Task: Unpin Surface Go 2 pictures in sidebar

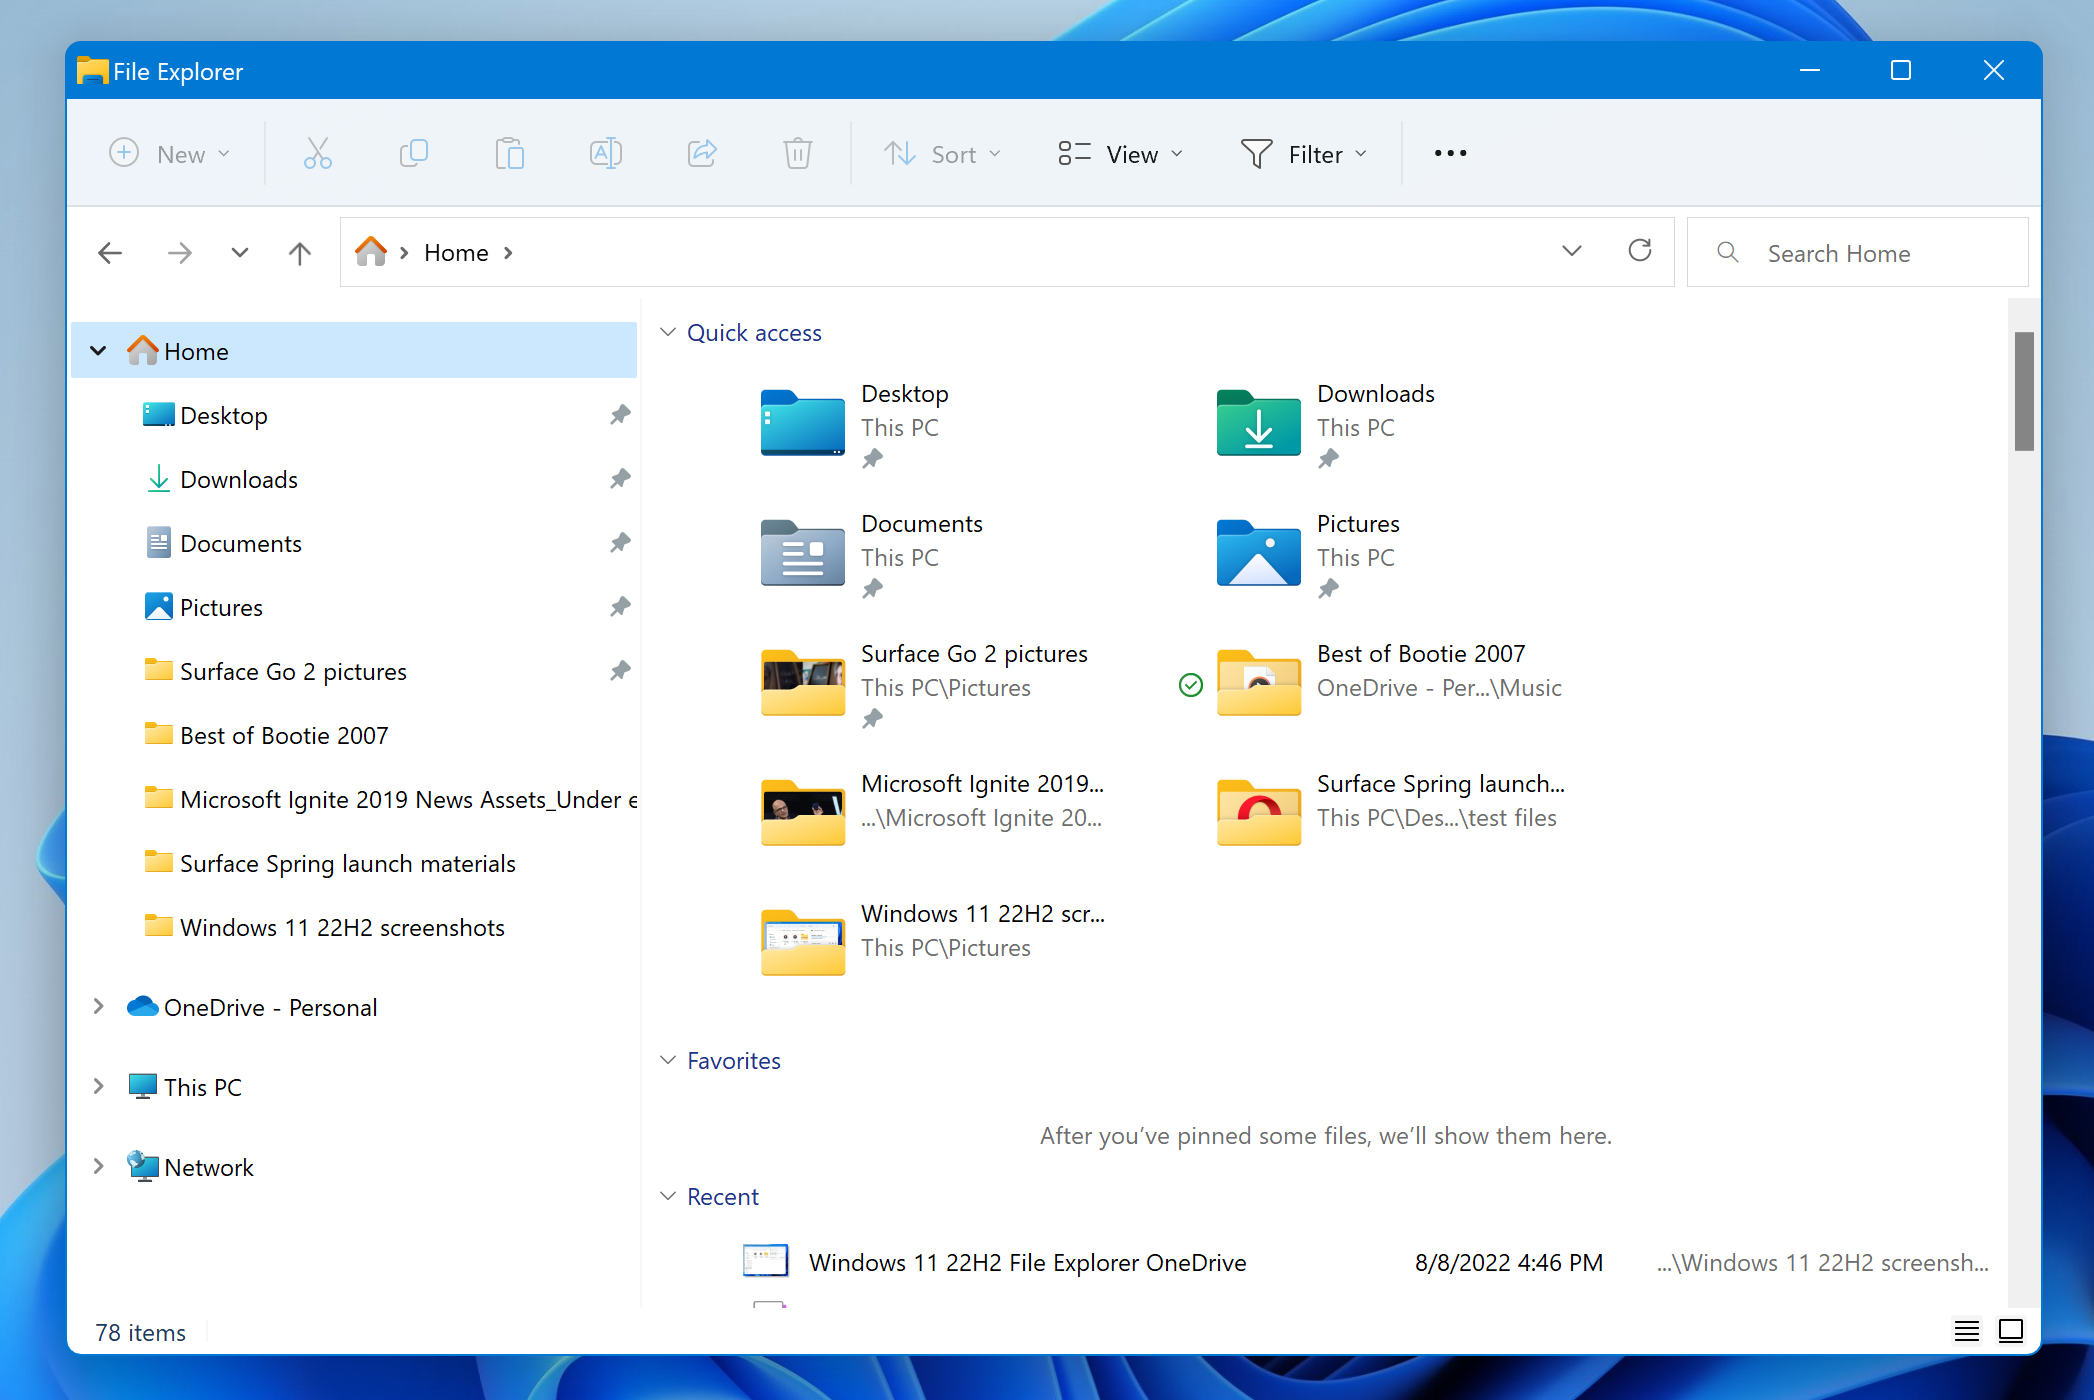Action: 620,671
